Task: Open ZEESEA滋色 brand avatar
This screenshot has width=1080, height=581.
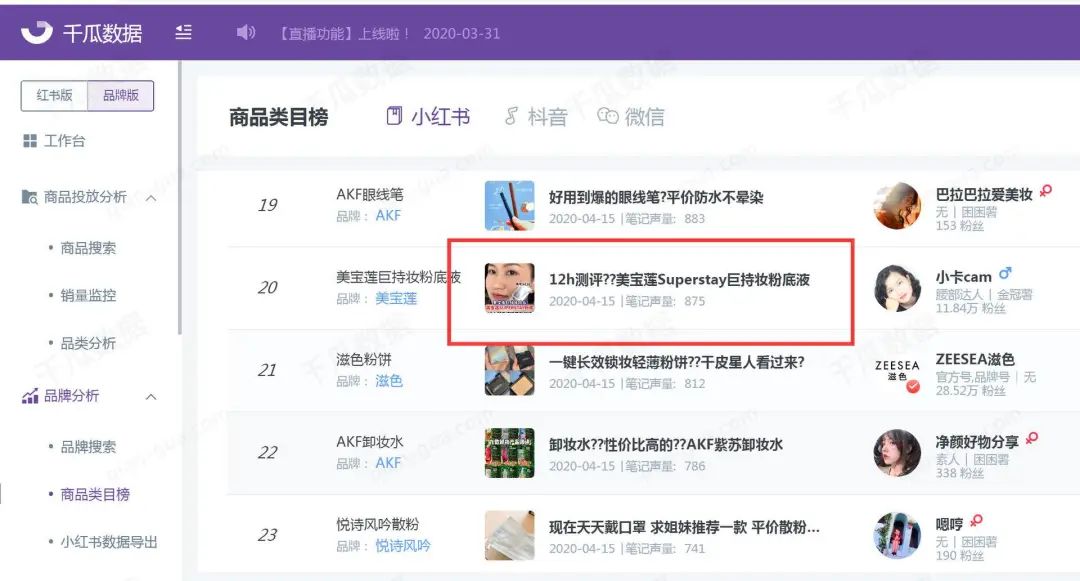Action: (897, 371)
